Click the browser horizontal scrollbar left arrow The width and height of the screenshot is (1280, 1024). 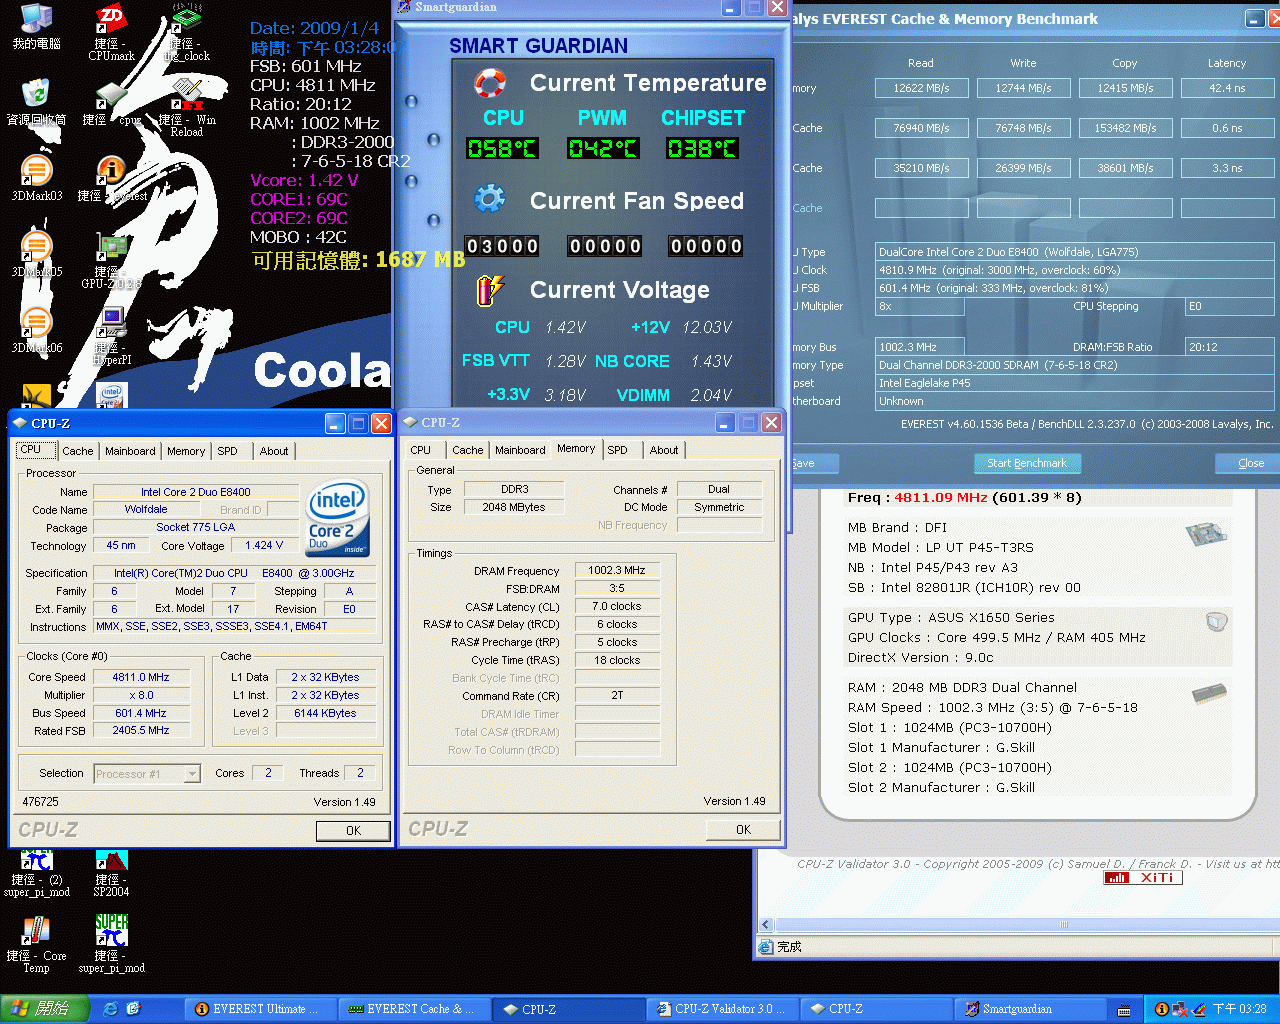766,925
